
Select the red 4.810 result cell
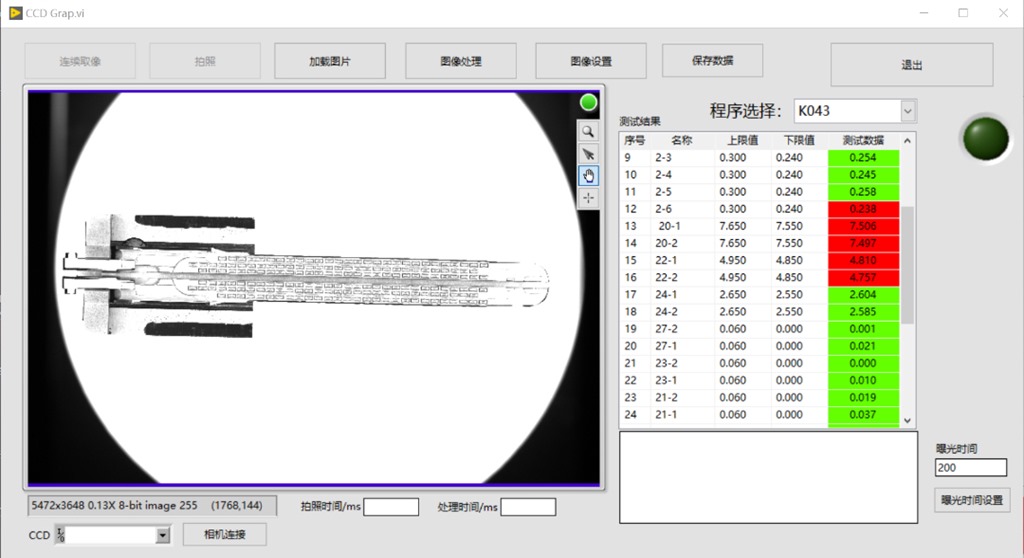863,260
